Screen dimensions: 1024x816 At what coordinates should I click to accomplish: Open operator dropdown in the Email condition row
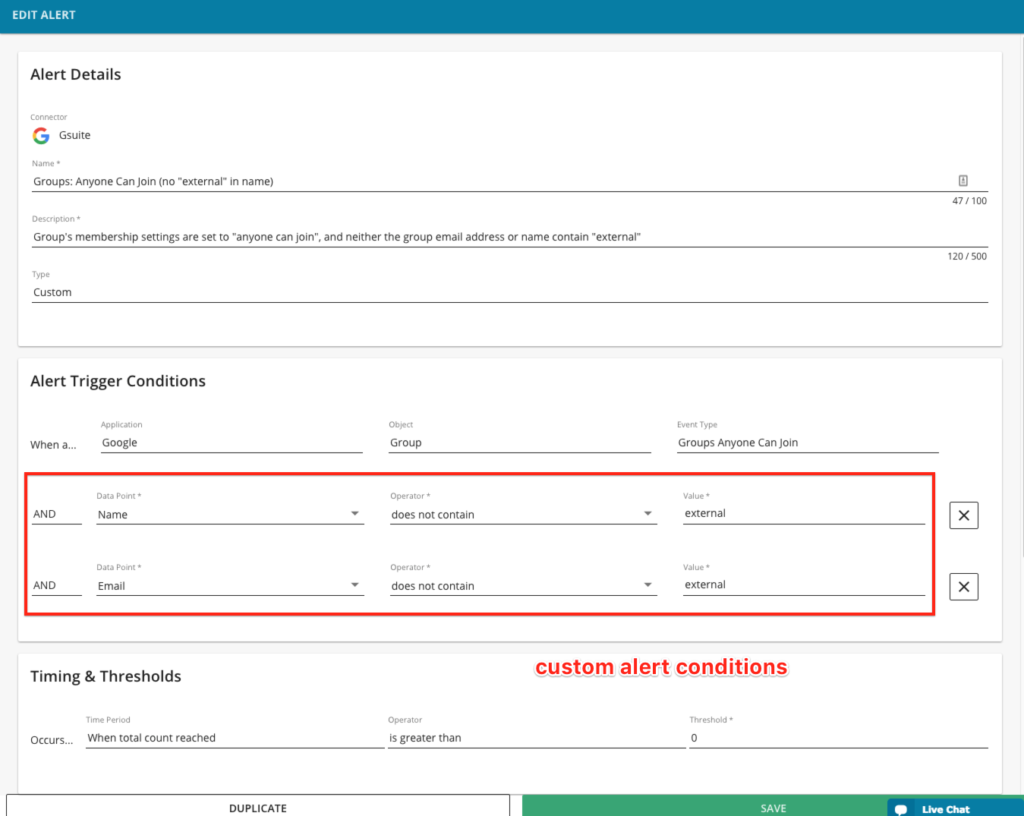(523, 586)
